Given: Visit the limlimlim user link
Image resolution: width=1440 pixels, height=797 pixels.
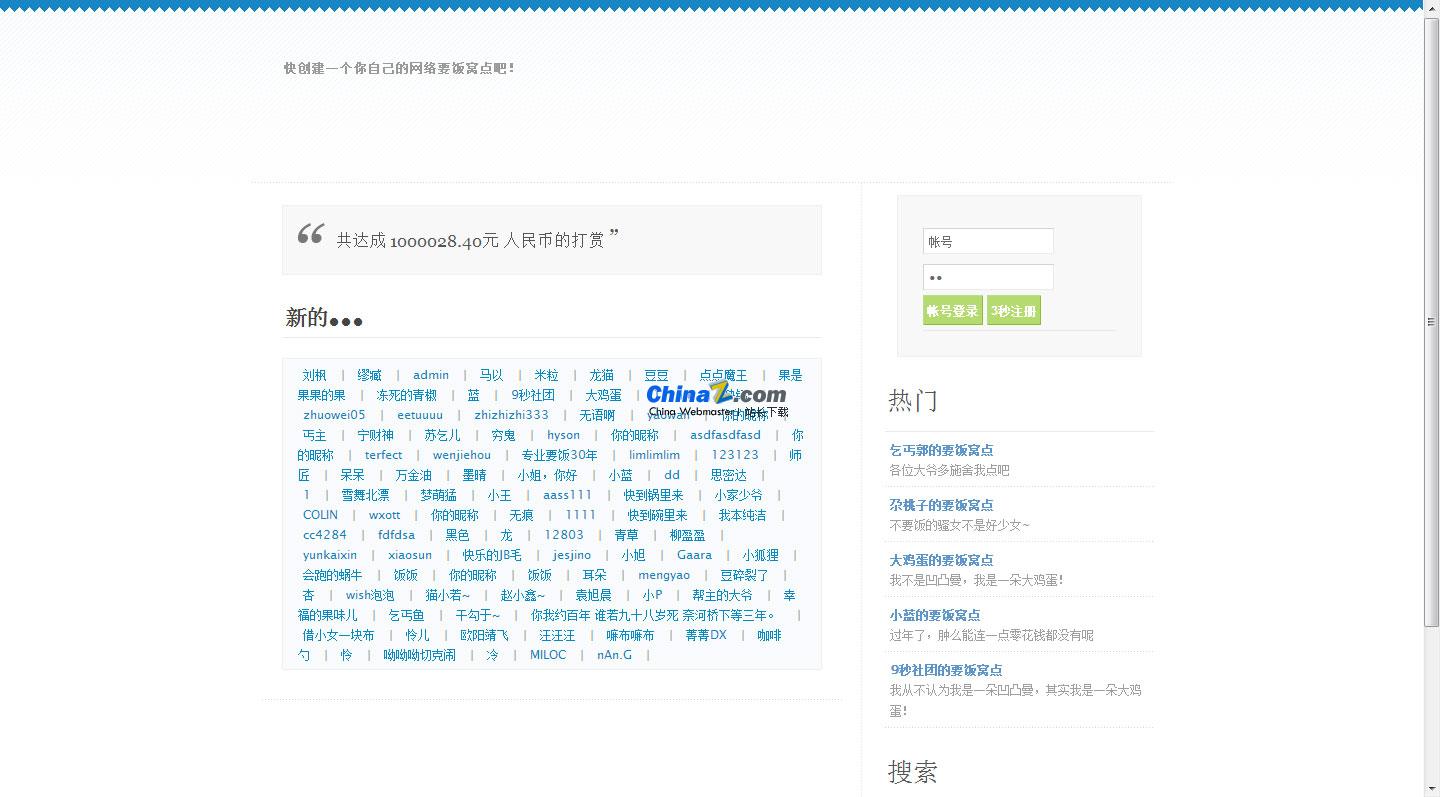Looking at the screenshot, I should click(x=654, y=455).
